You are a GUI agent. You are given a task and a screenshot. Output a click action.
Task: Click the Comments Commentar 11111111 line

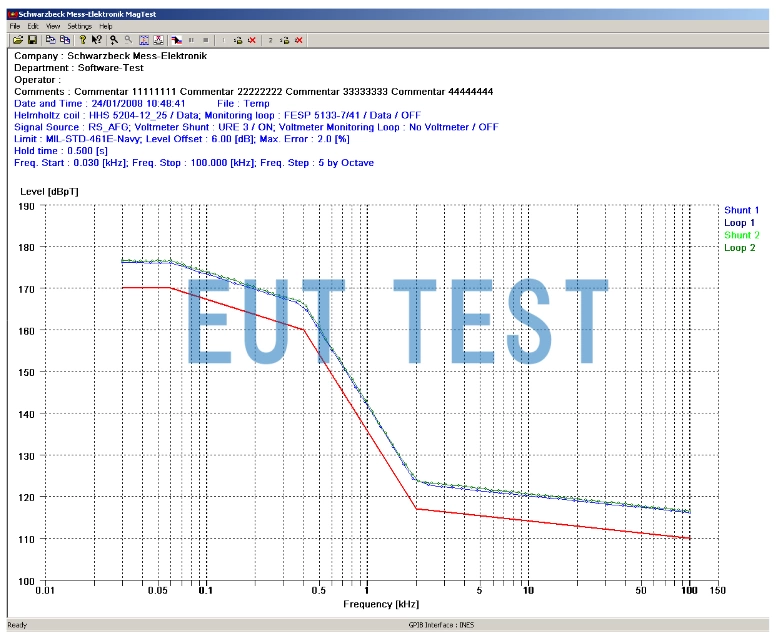pyautogui.click(x=254, y=92)
